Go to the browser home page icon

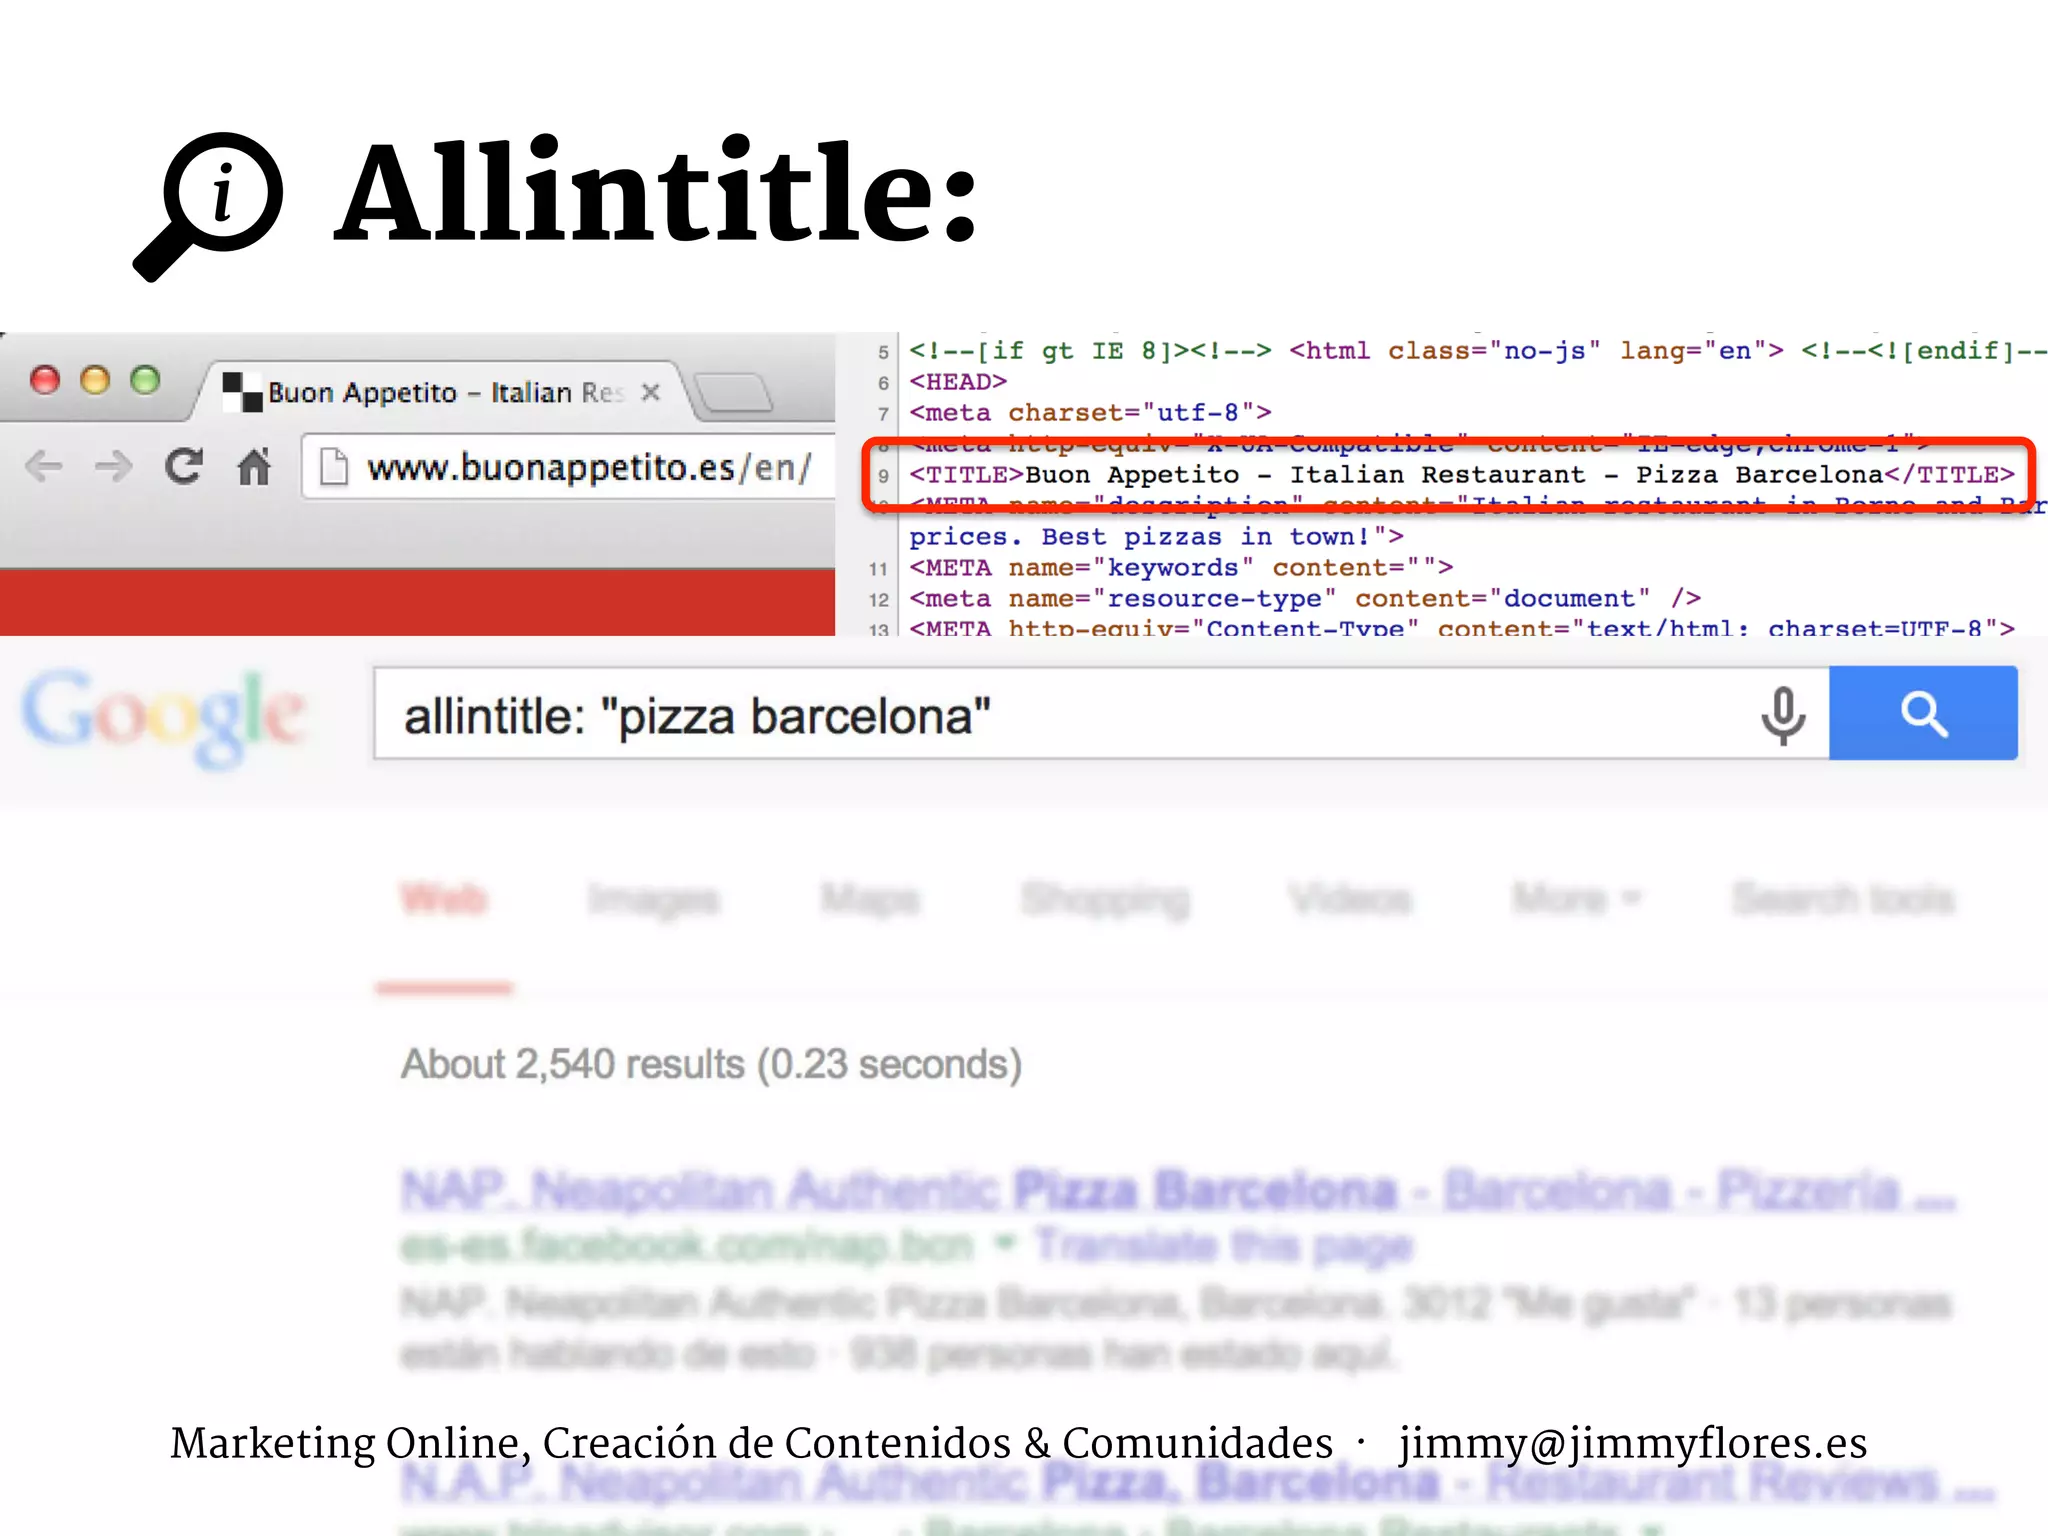pos(254,466)
